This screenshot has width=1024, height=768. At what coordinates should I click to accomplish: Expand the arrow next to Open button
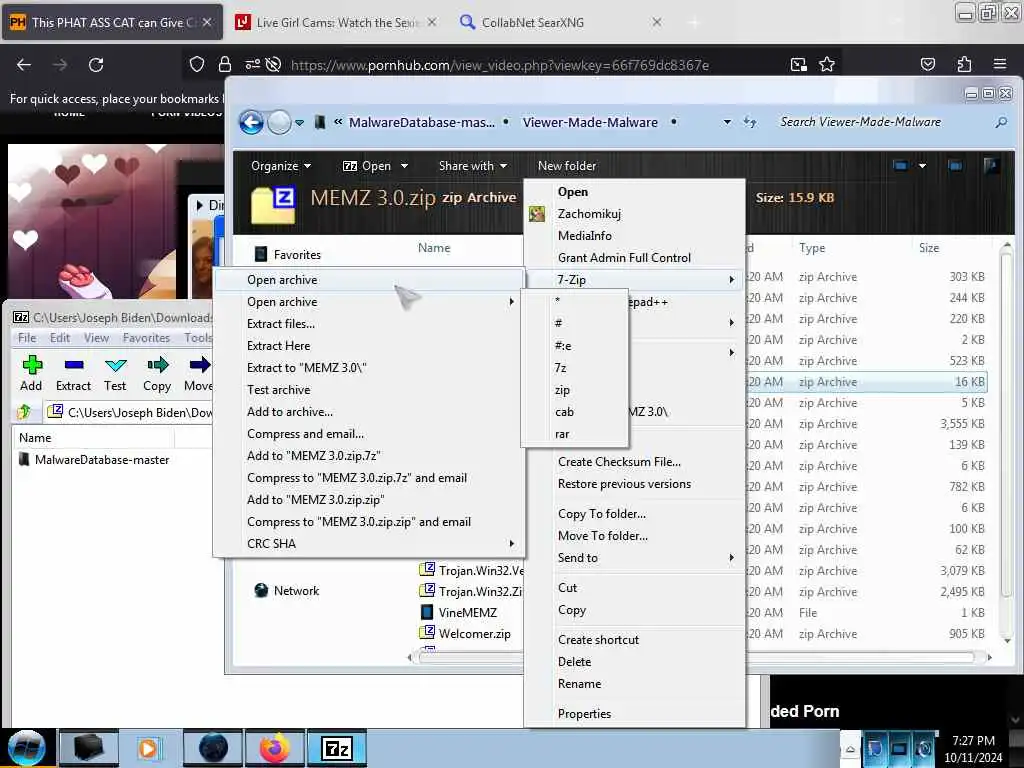[x=404, y=166]
